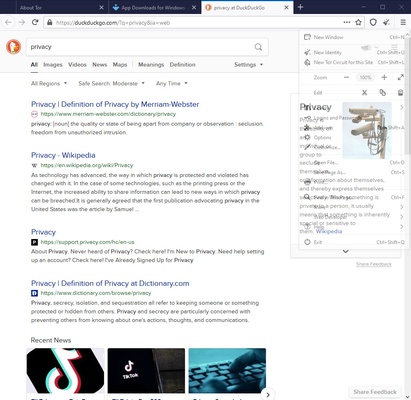The image size is (411, 400).
Task: Open the Meanings tab
Action: tap(151, 65)
